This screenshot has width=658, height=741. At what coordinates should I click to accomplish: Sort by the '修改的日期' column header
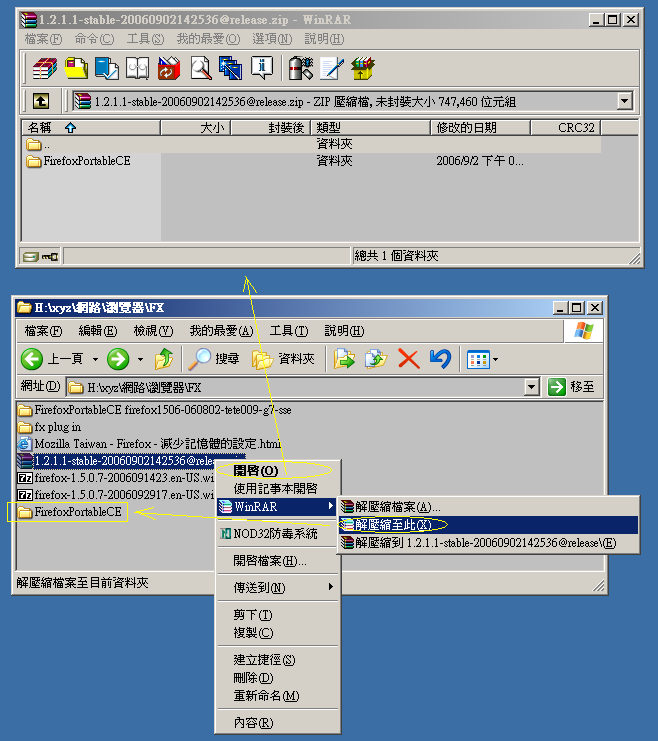(465, 128)
